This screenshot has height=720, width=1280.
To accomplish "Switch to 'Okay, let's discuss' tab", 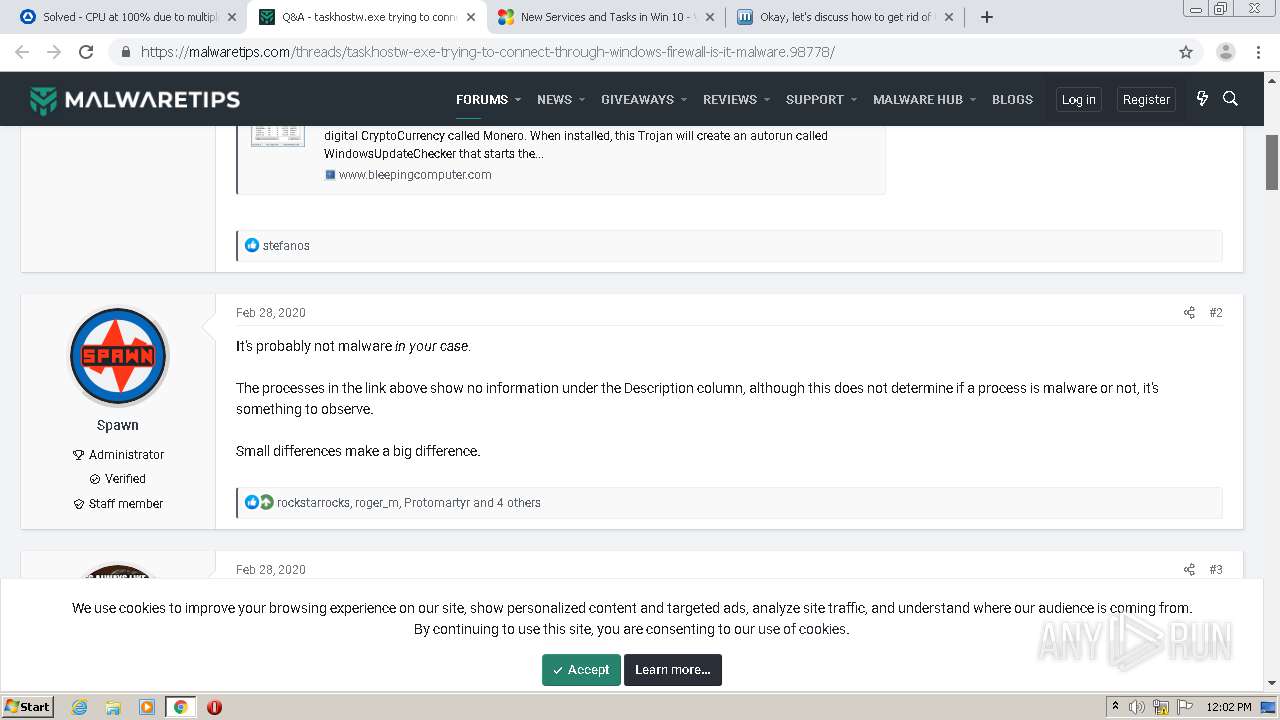I will tap(846, 17).
